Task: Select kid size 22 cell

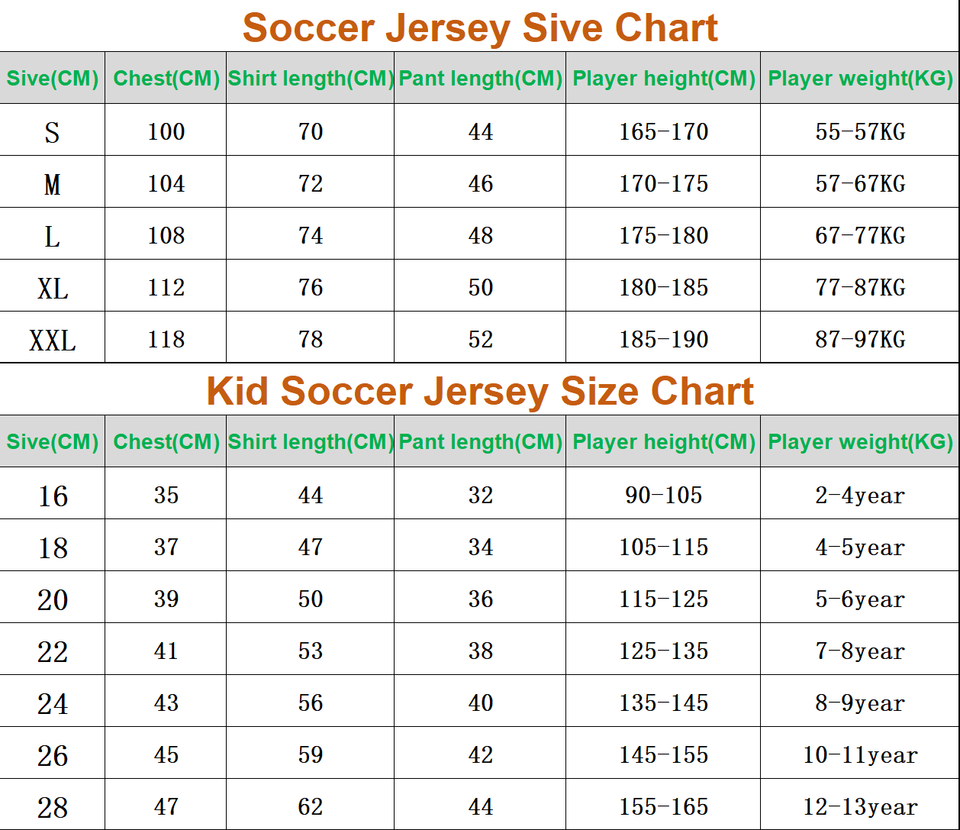Action: tap(52, 652)
